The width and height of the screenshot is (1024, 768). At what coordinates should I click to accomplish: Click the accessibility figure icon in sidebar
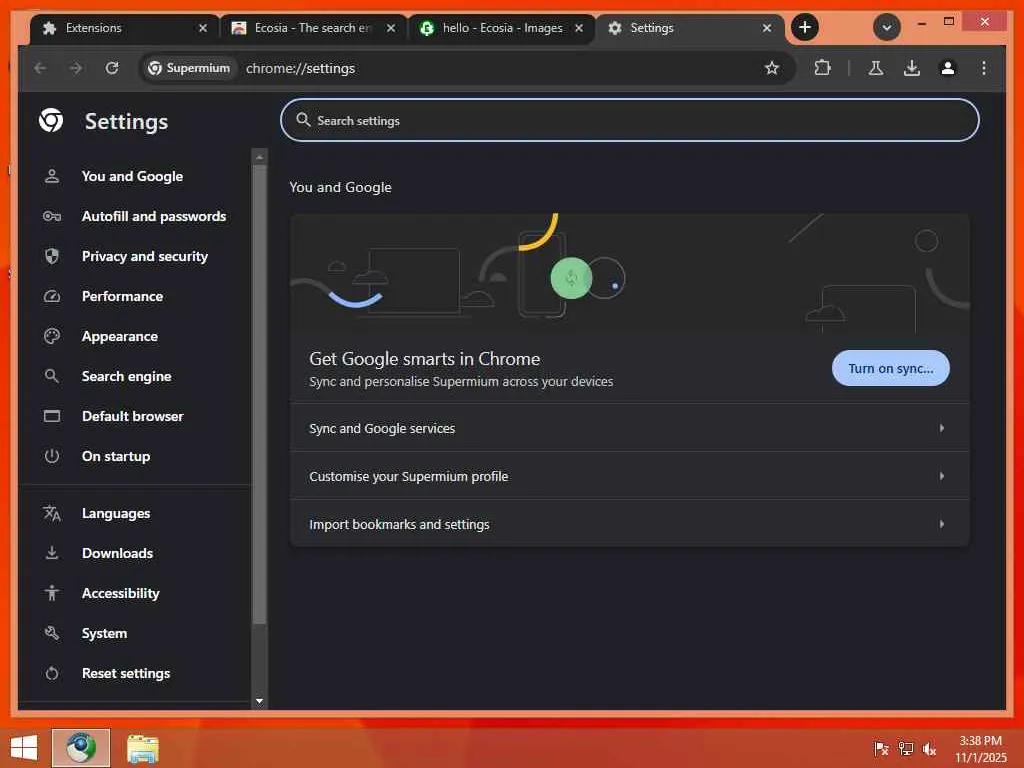(52, 593)
